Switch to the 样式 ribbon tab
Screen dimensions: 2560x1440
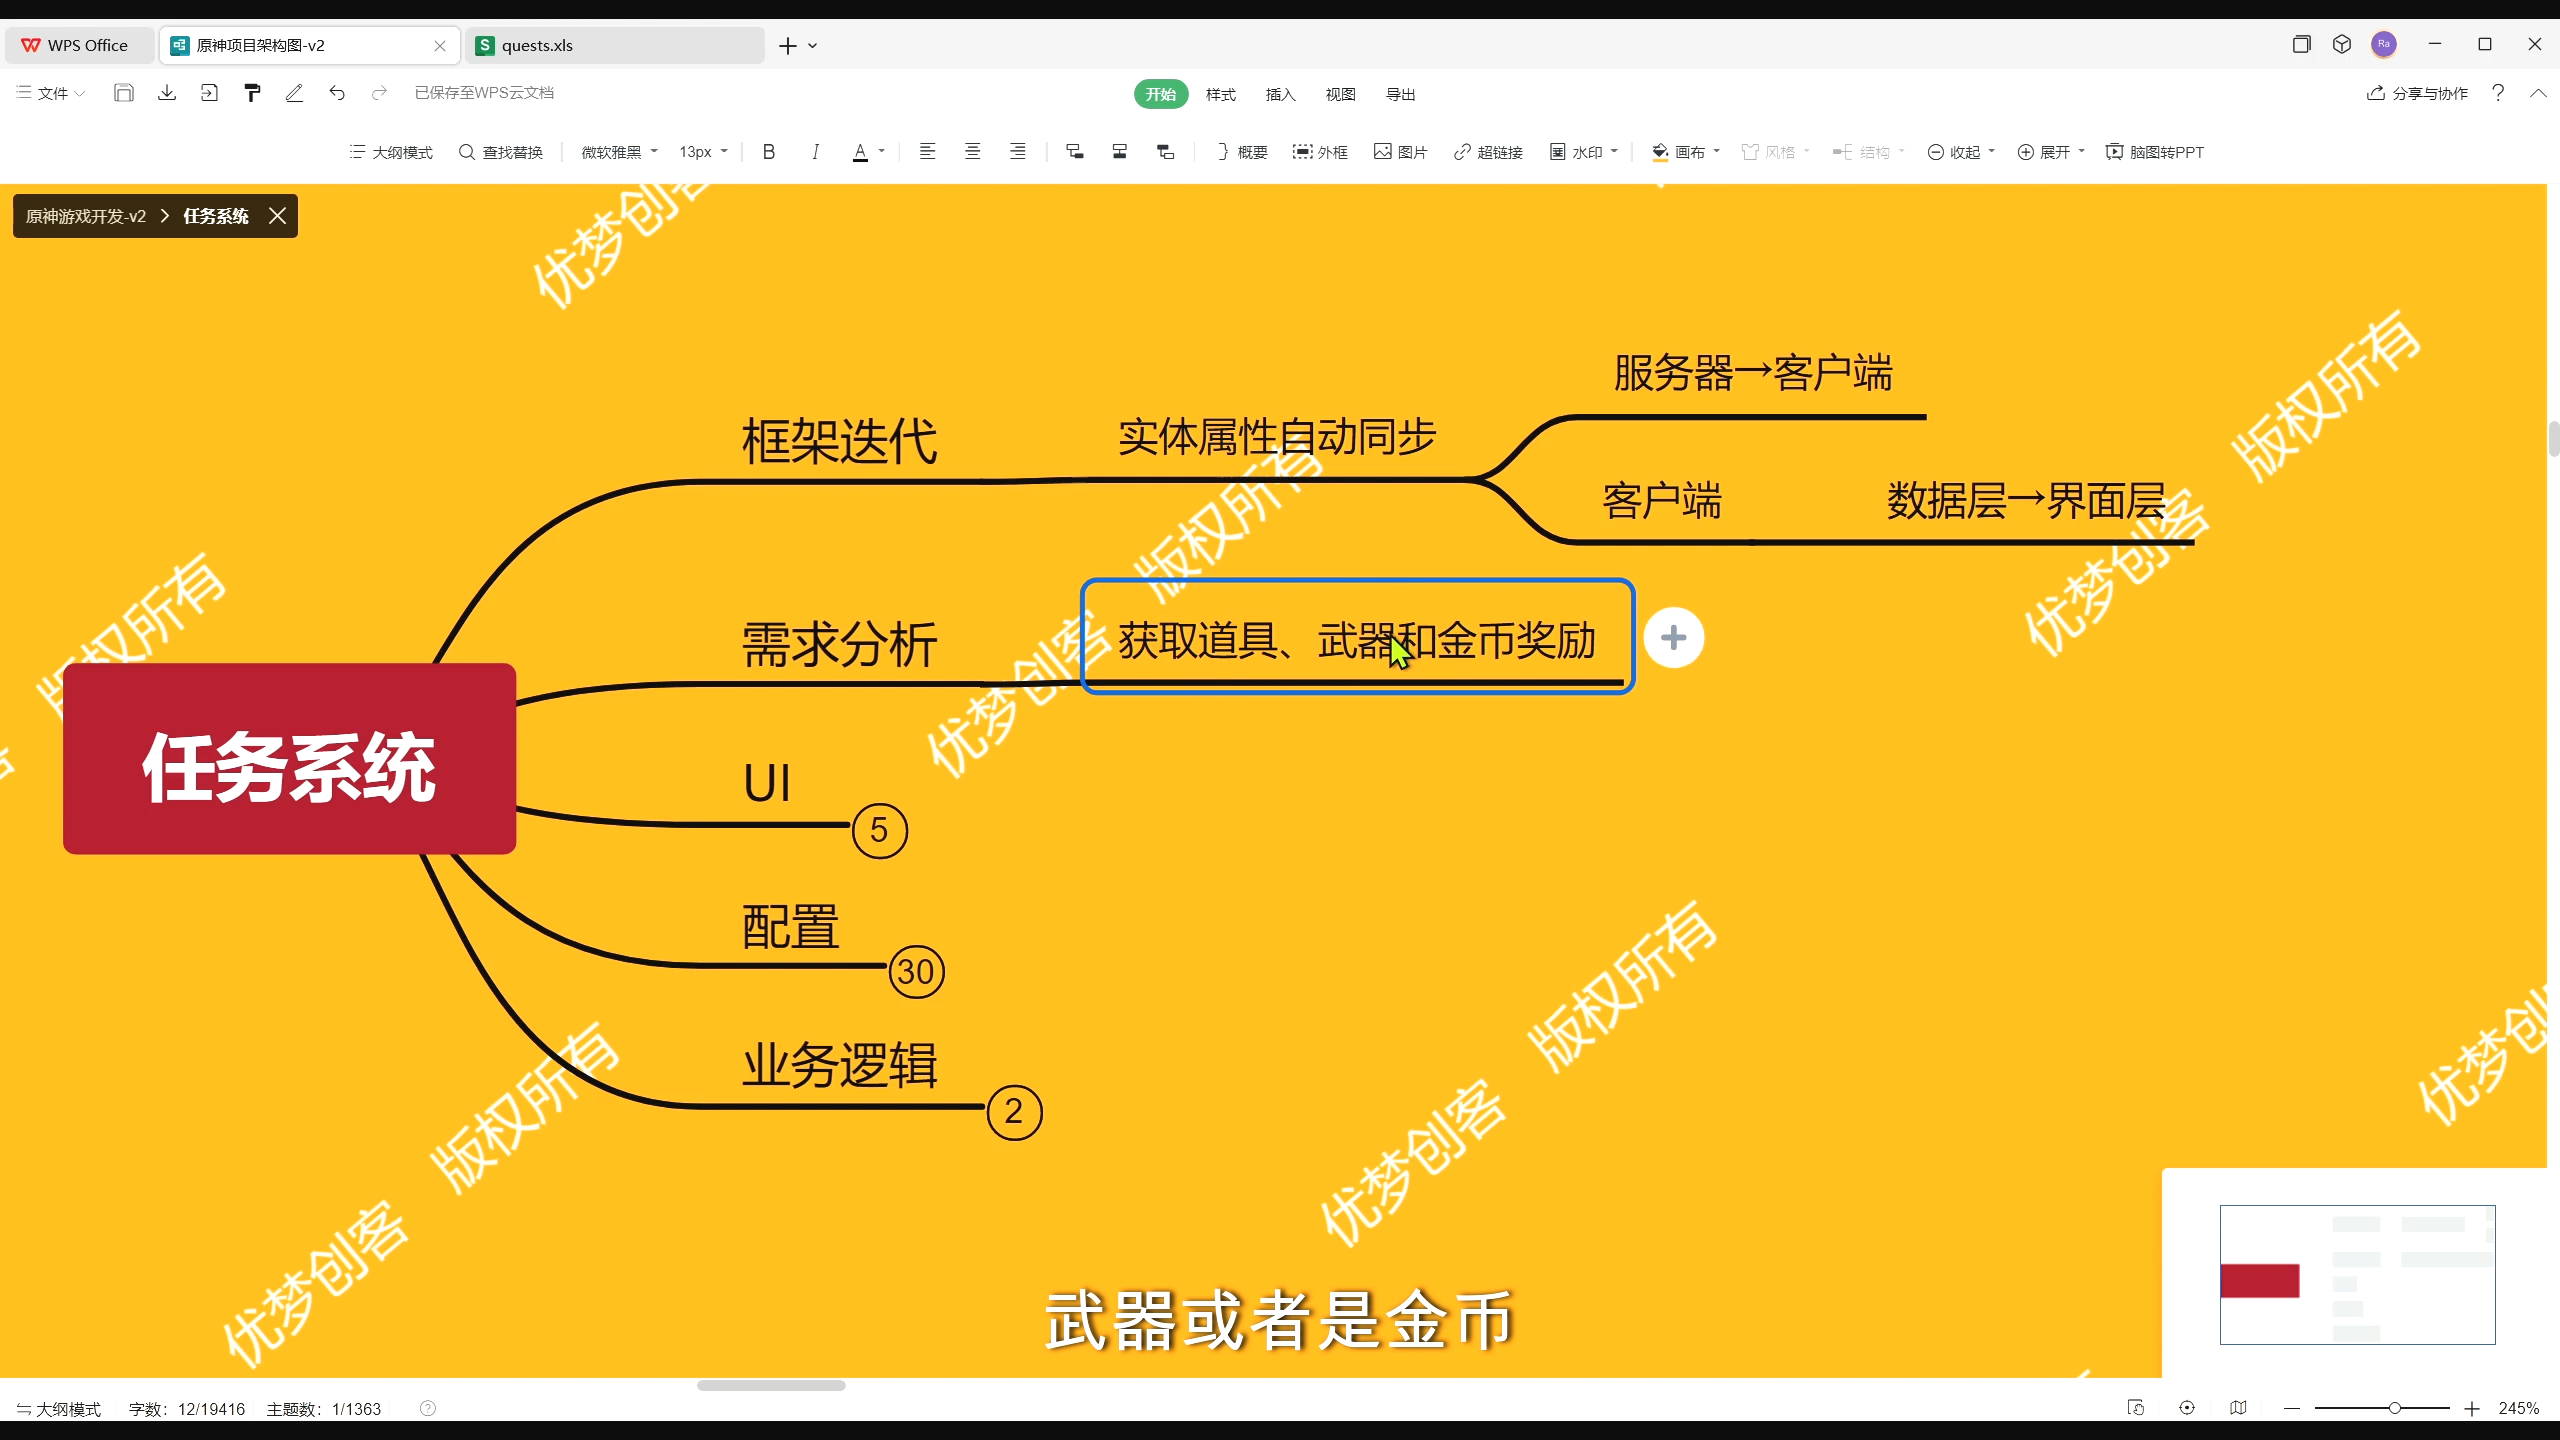coord(1220,94)
